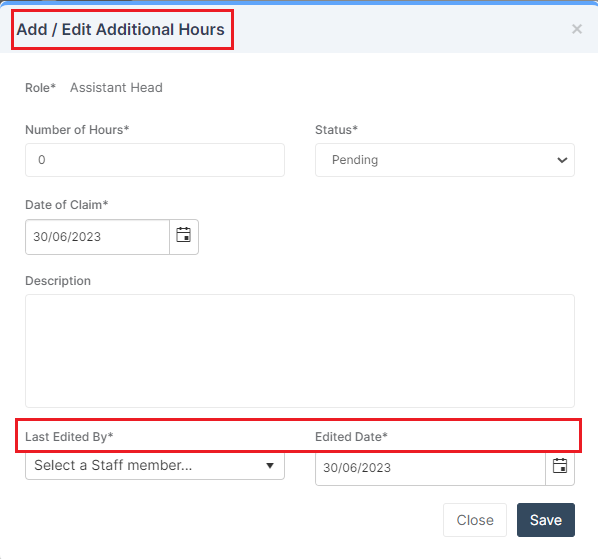The image size is (598, 559).
Task: Open the Edited Date calendar picker
Action: [x=559, y=467]
